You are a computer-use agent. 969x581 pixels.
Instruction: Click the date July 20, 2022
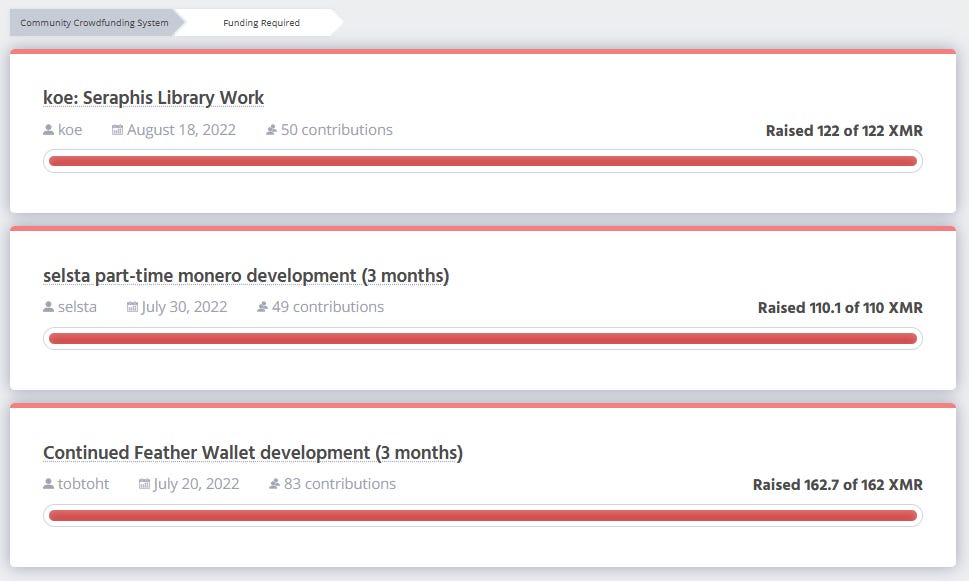(x=197, y=484)
